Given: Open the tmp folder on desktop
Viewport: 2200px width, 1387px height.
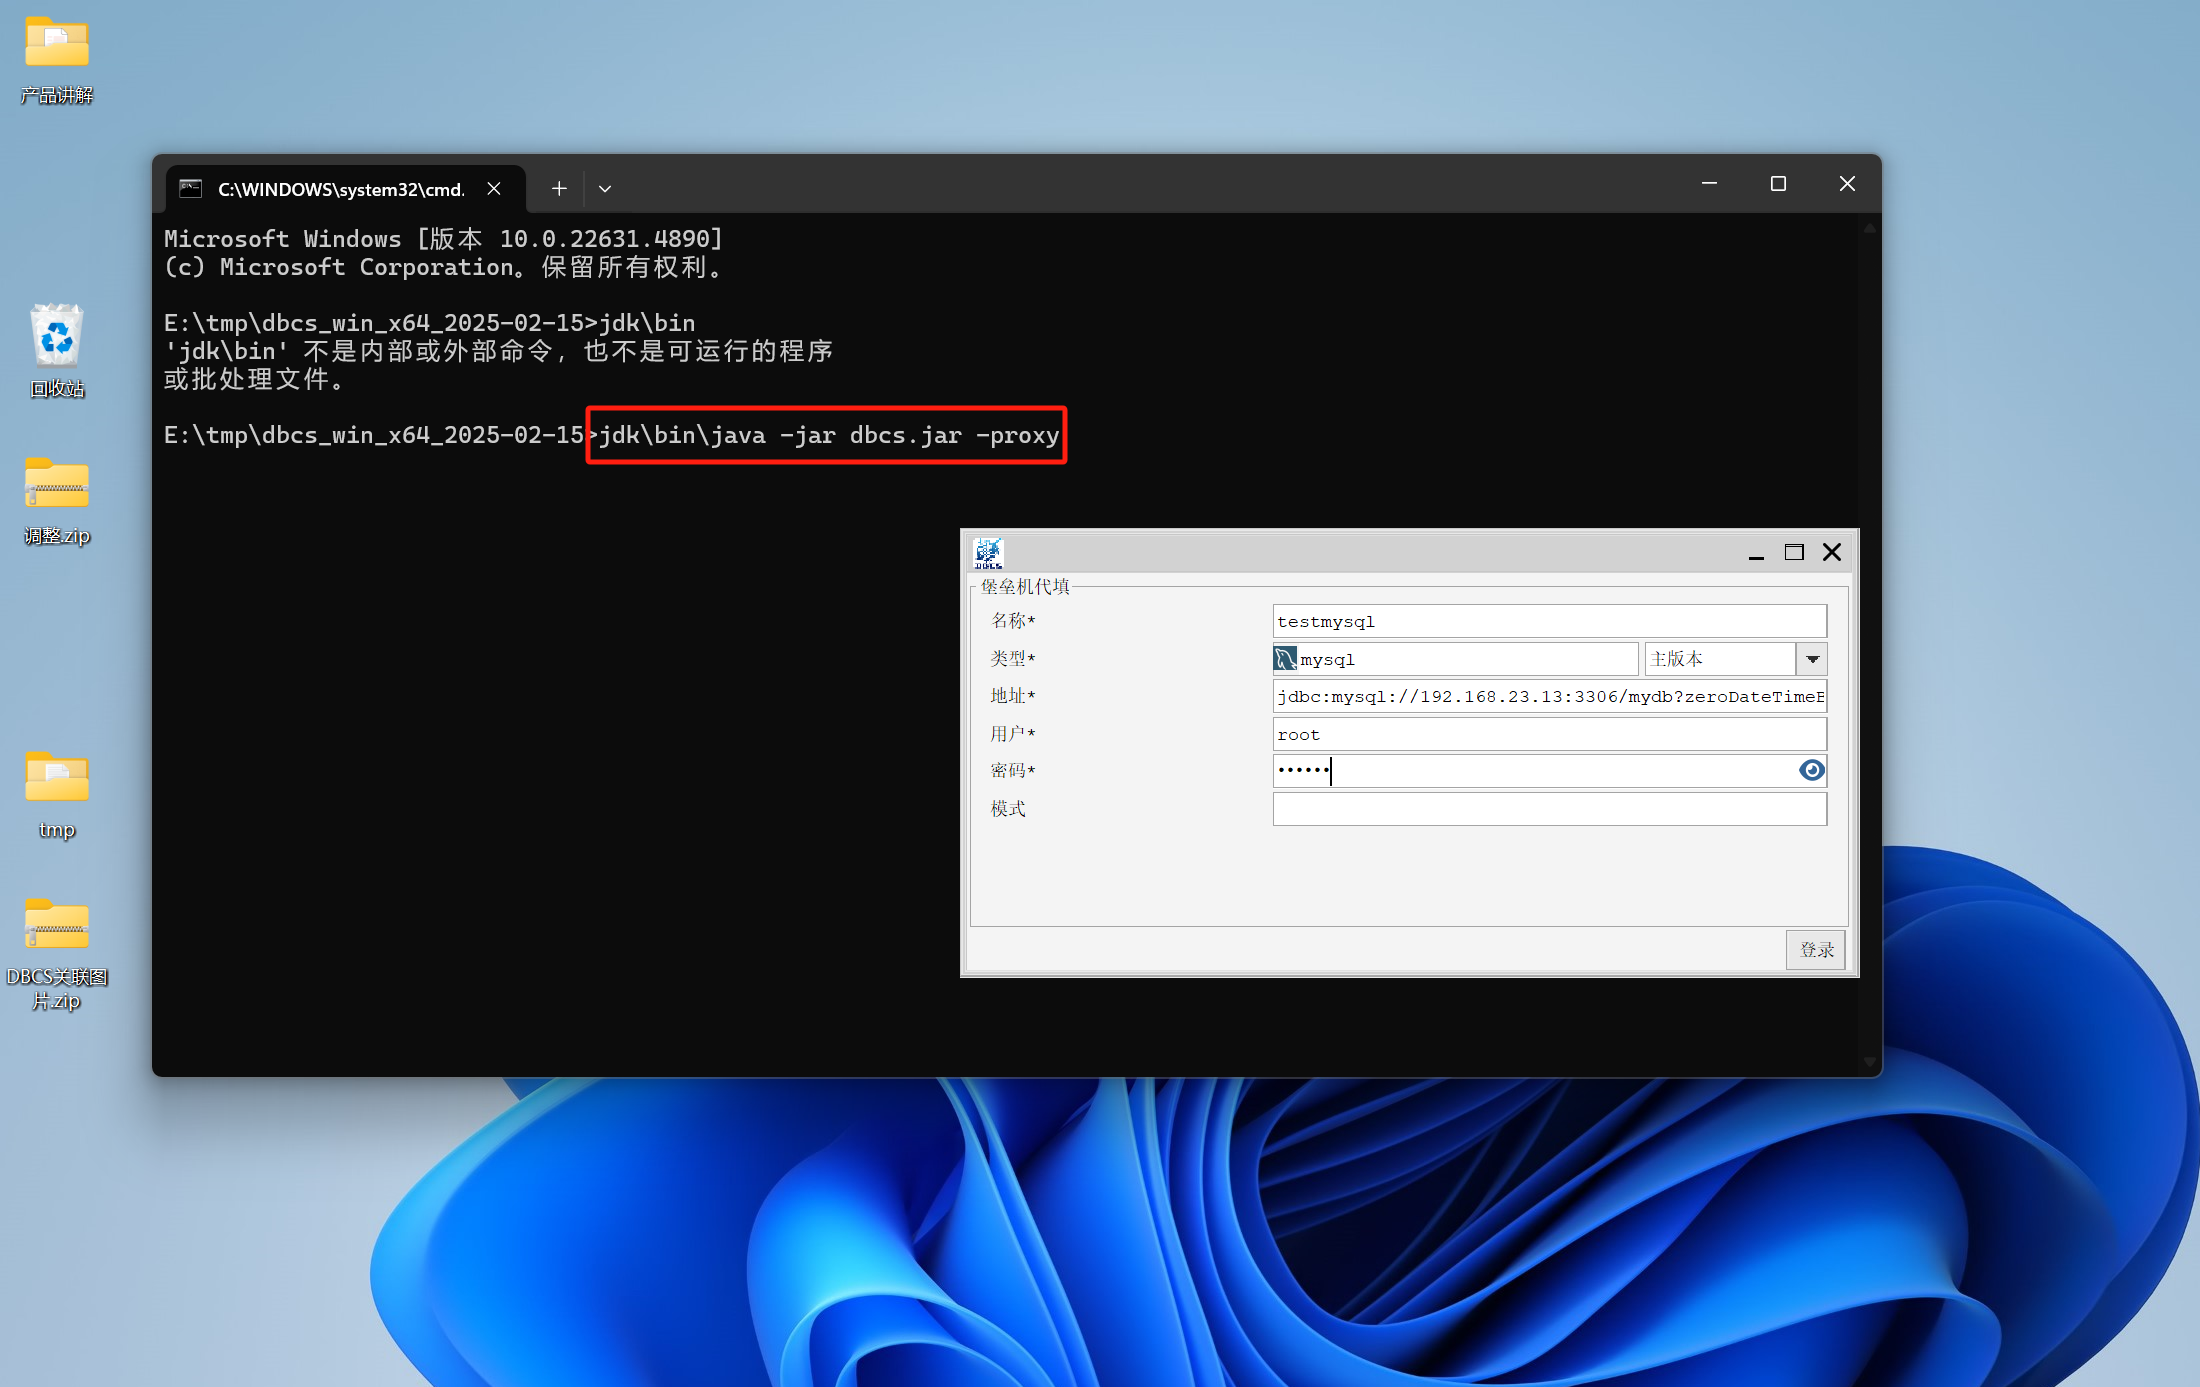Looking at the screenshot, I should point(57,778).
